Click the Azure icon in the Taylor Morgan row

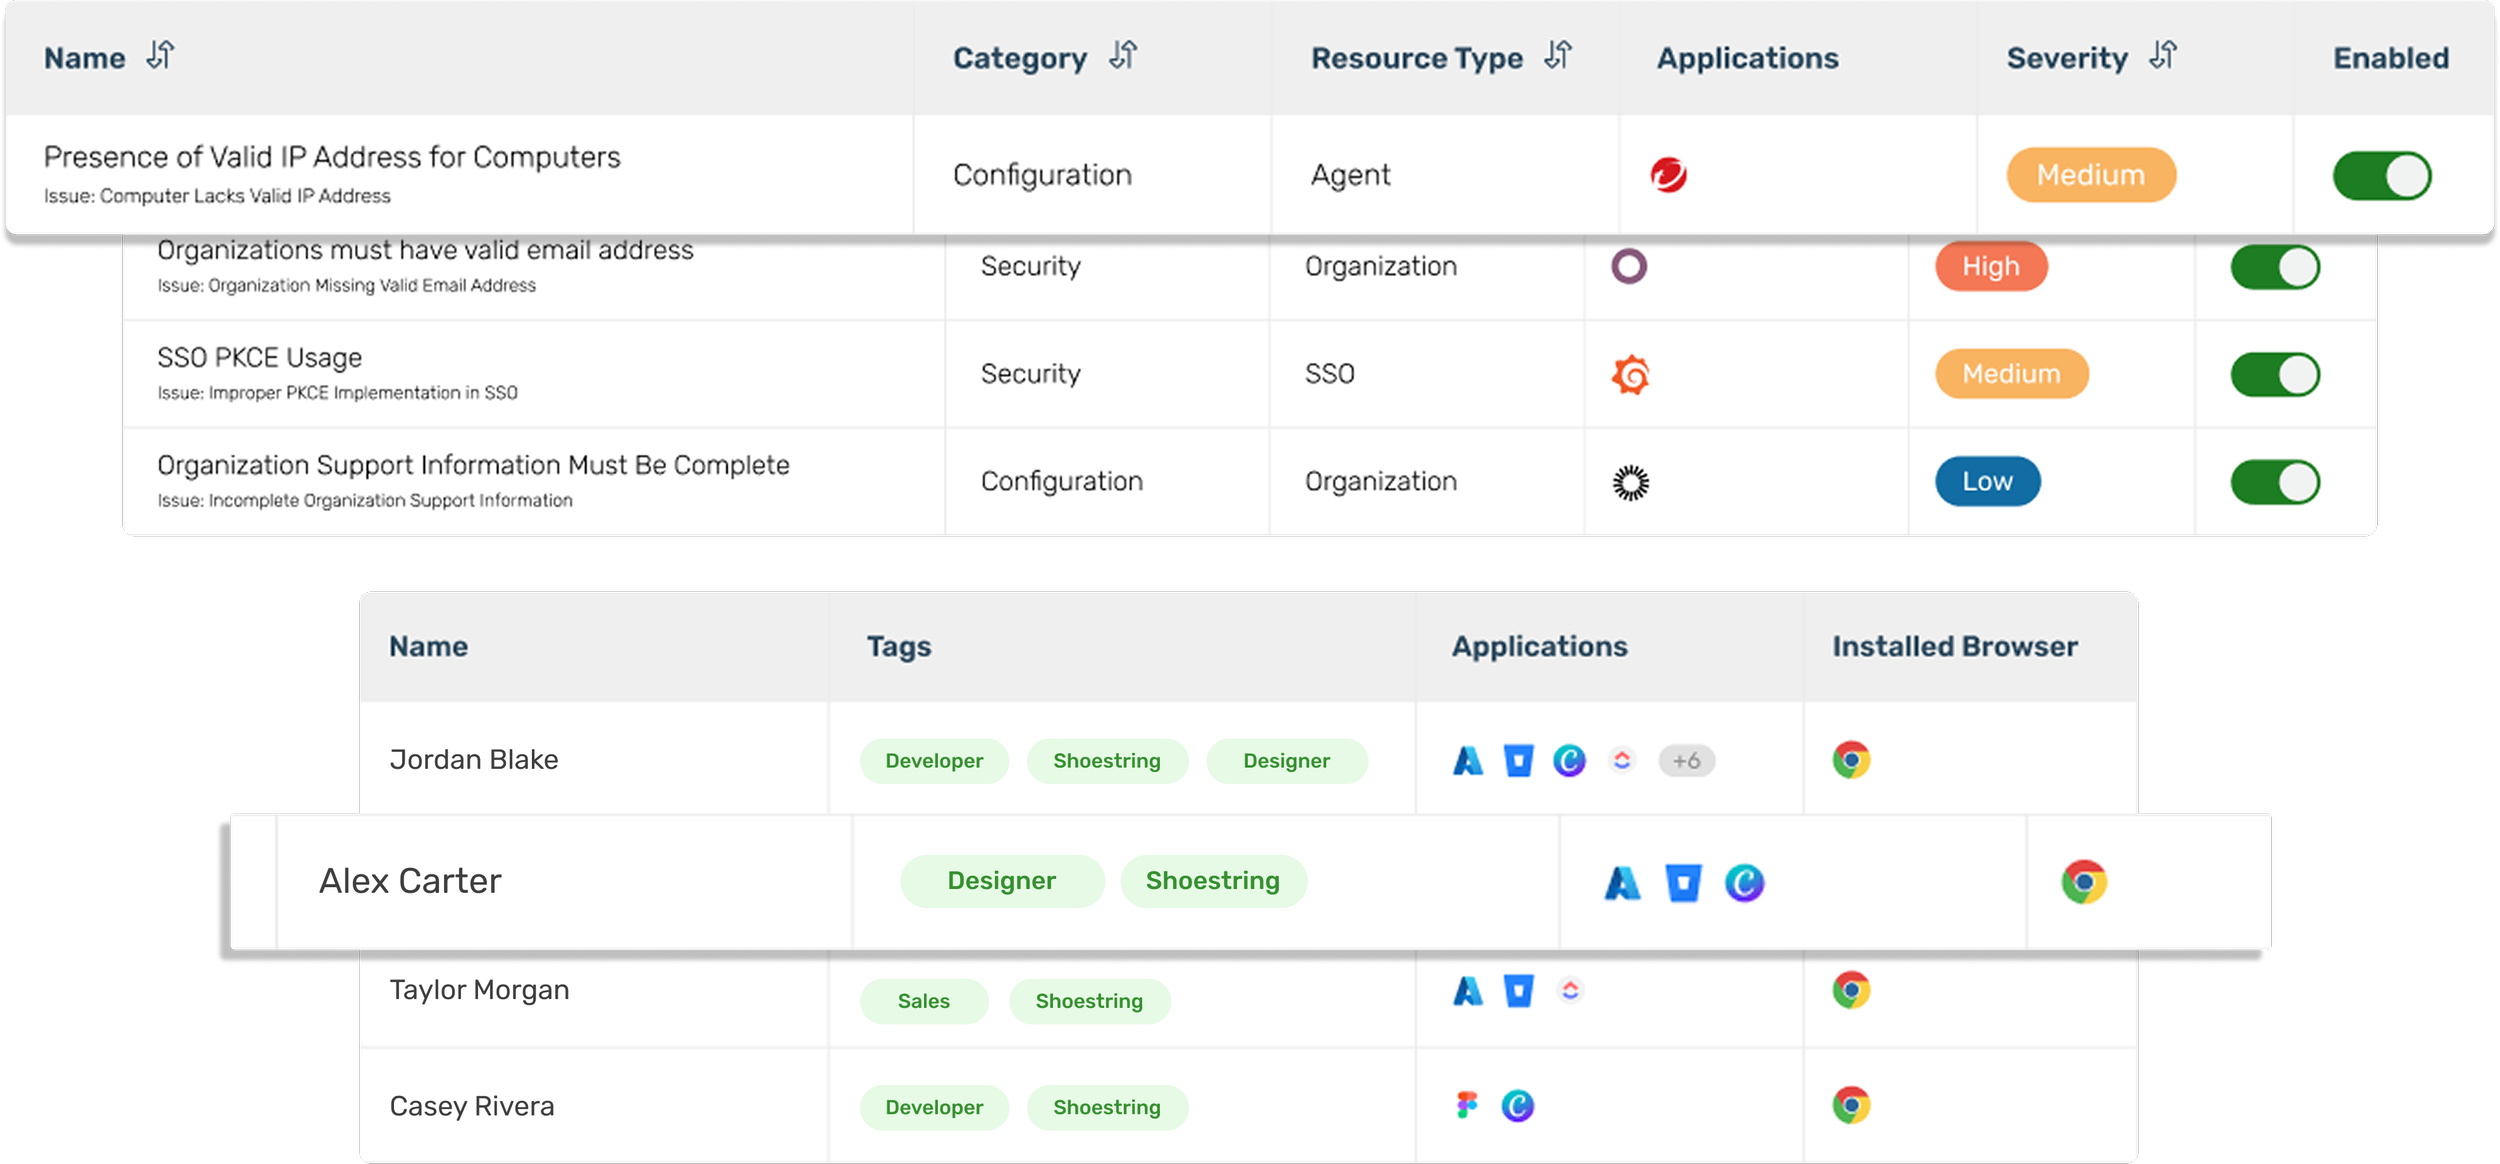pyautogui.click(x=1467, y=991)
